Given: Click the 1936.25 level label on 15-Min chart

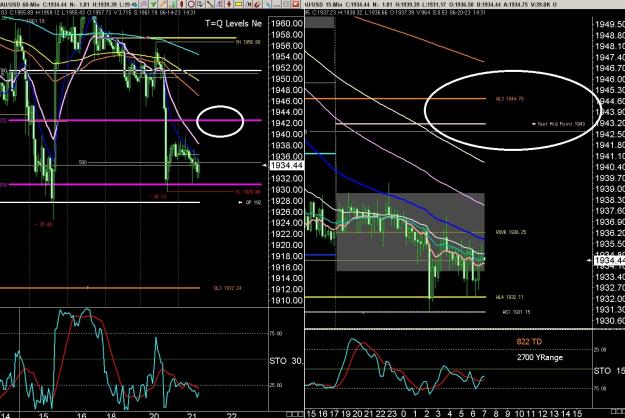Looking at the screenshot, I should [x=511, y=232].
